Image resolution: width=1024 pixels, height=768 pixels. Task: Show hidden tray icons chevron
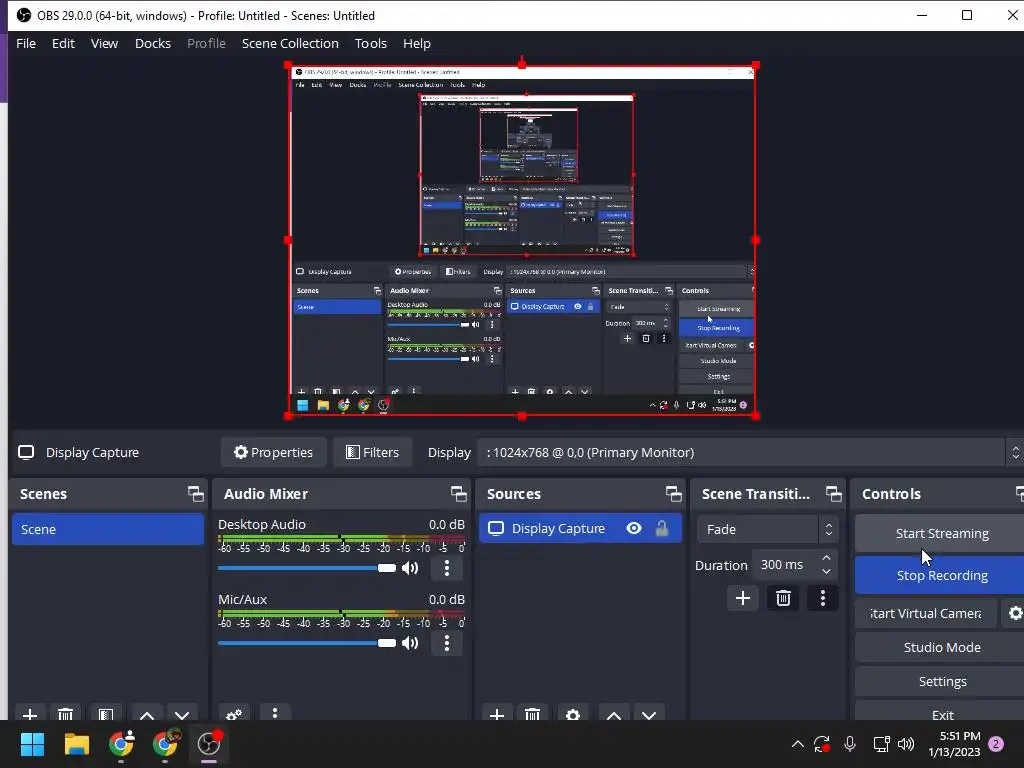click(797, 744)
